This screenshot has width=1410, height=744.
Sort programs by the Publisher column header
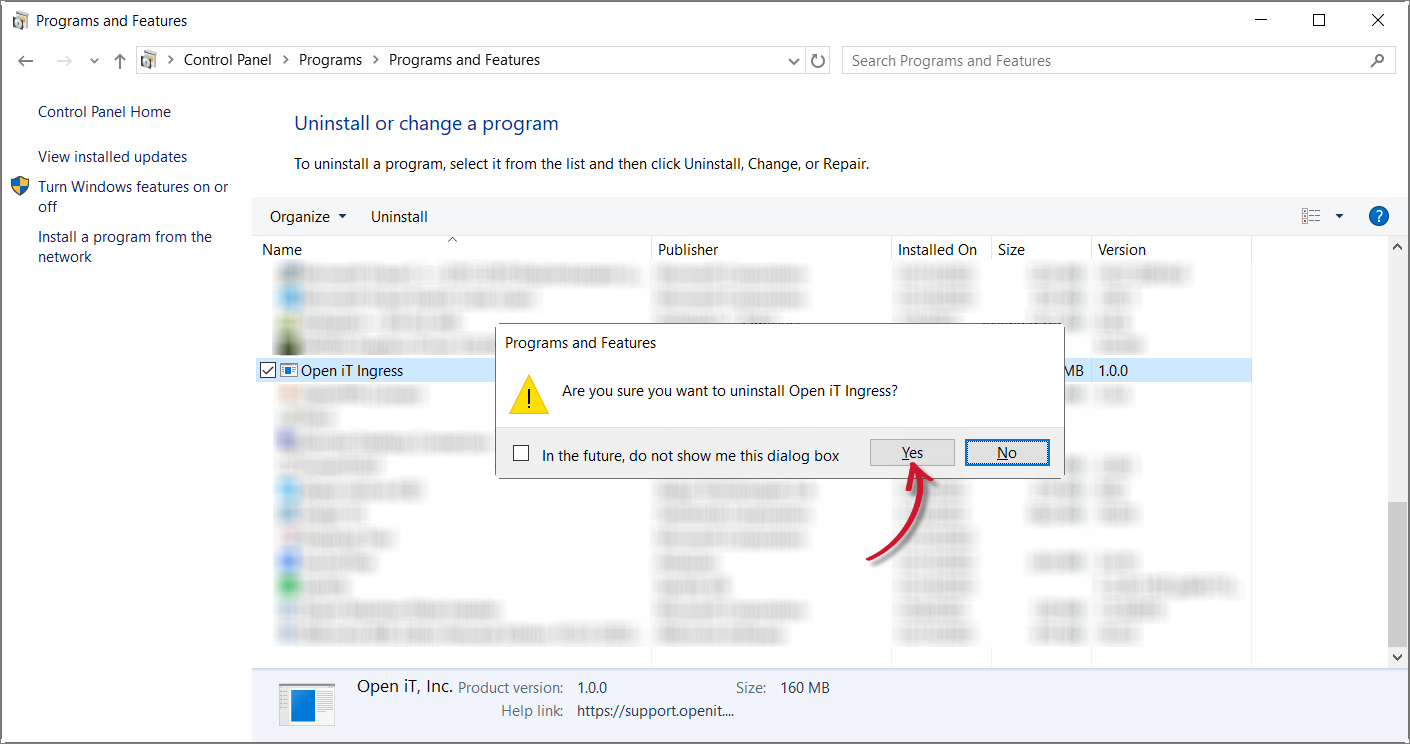tap(688, 248)
